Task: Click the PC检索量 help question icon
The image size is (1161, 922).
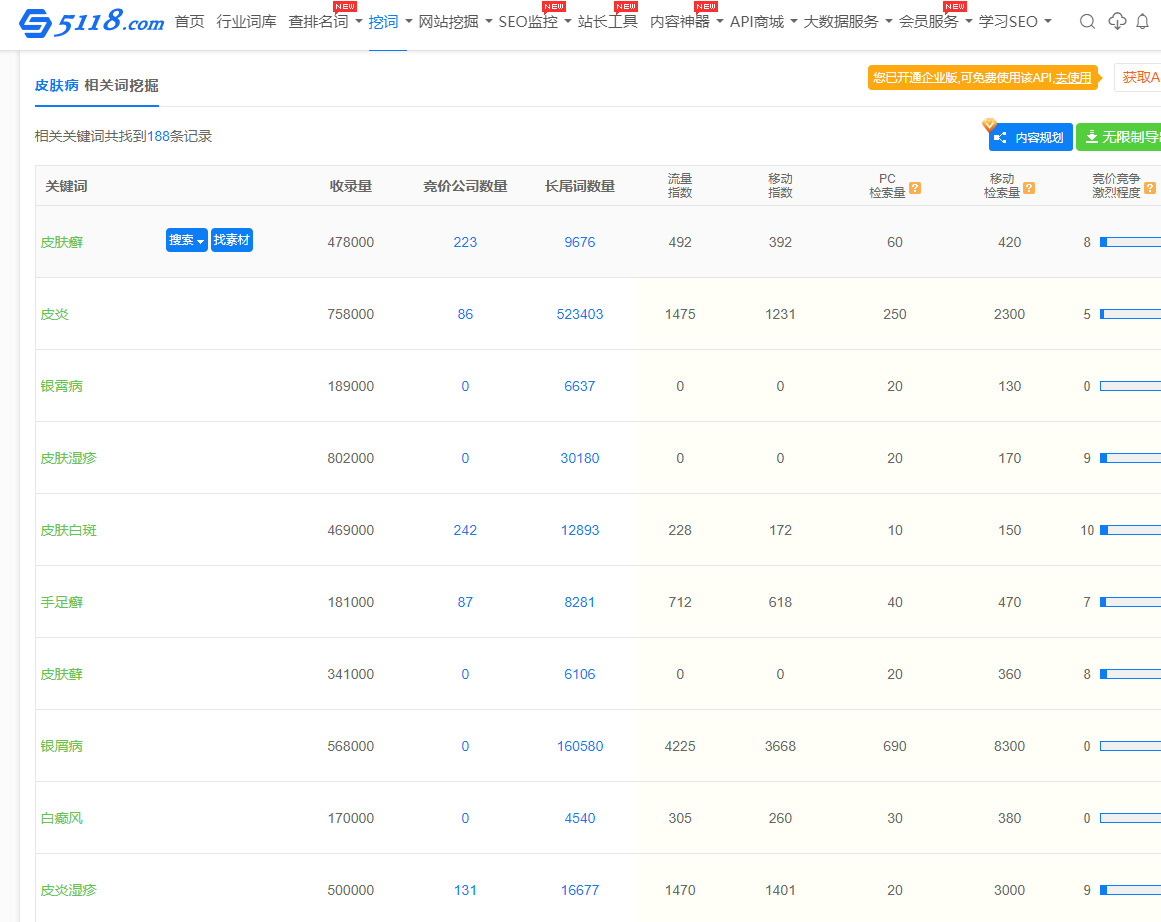Action: (x=915, y=188)
